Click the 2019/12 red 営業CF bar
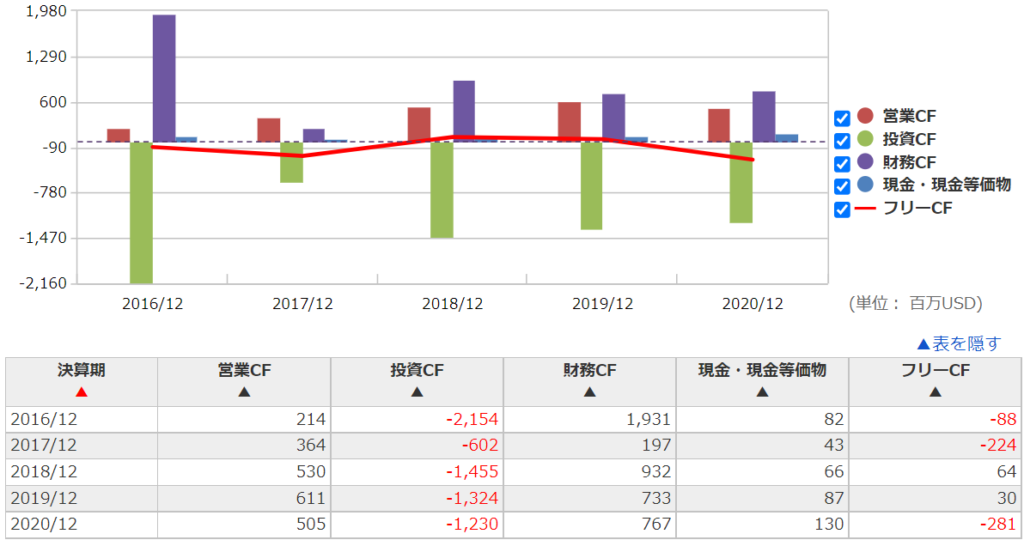Viewport: 1024px width, 540px height. (x=569, y=122)
